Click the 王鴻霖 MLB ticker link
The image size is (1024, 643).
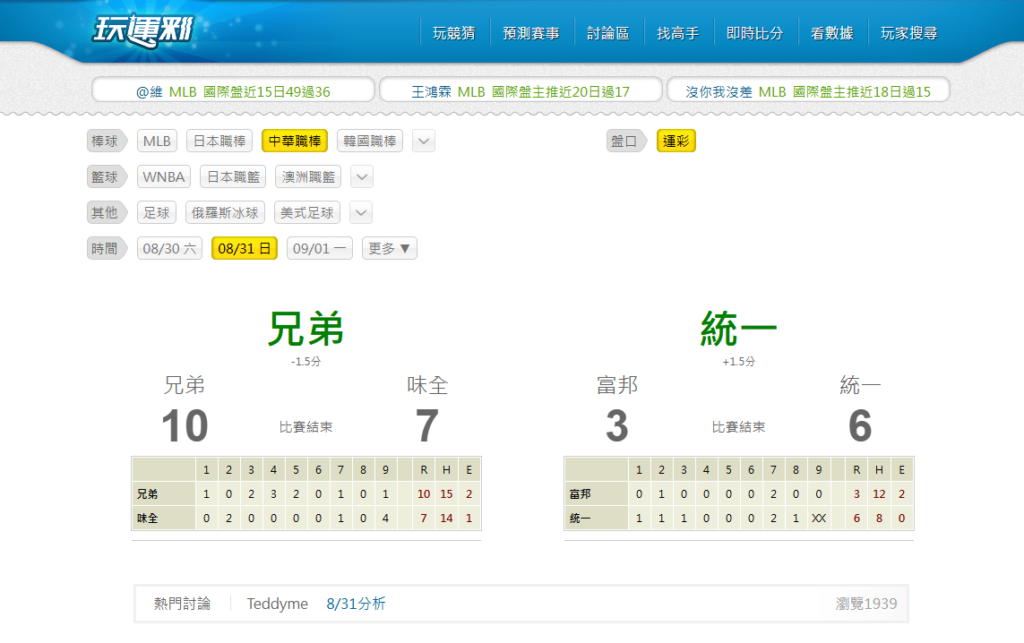click(x=519, y=89)
